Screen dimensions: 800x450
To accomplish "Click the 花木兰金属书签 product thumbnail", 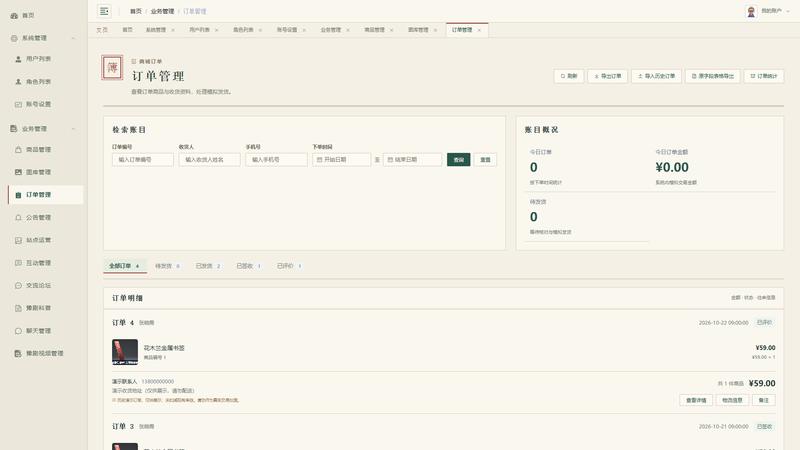I will [125, 352].
